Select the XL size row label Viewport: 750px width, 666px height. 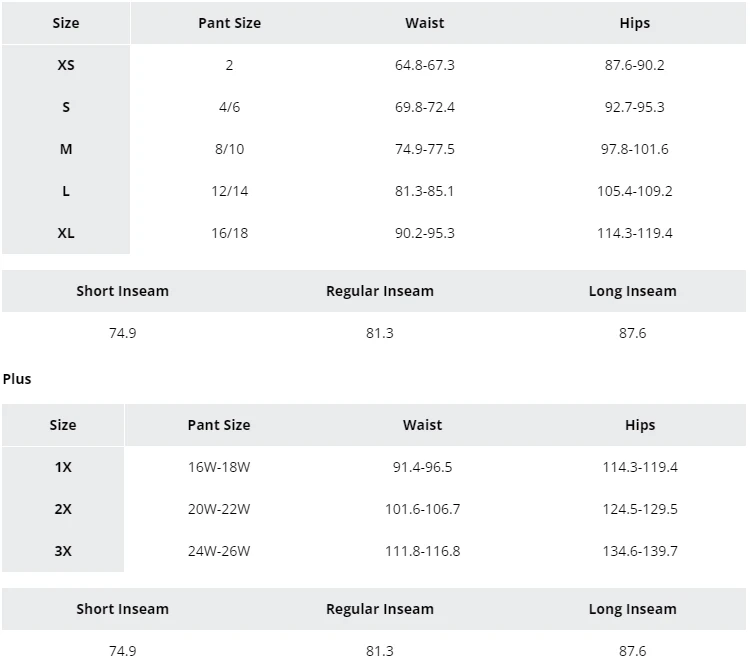(x=66, y=233)
